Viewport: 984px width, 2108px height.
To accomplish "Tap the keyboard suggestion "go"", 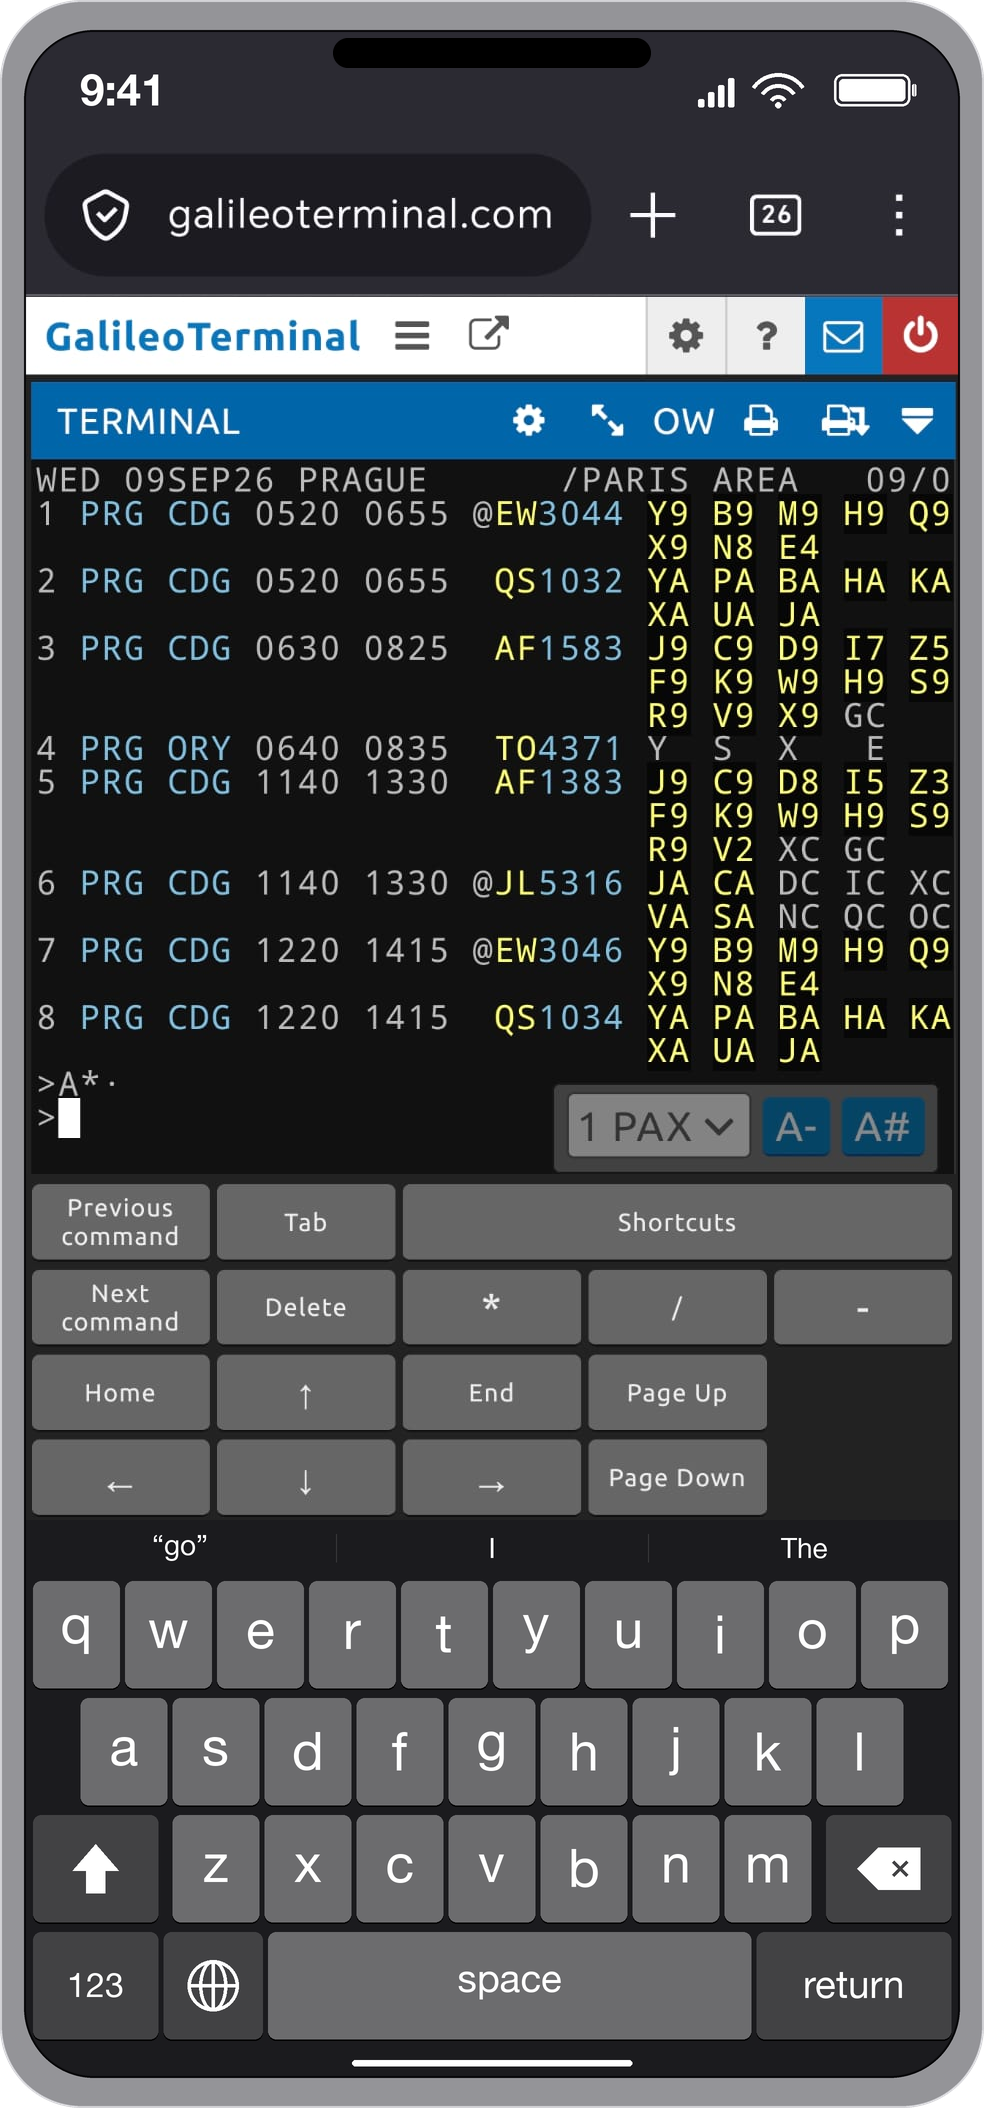I will click(x=180, y=1547).
